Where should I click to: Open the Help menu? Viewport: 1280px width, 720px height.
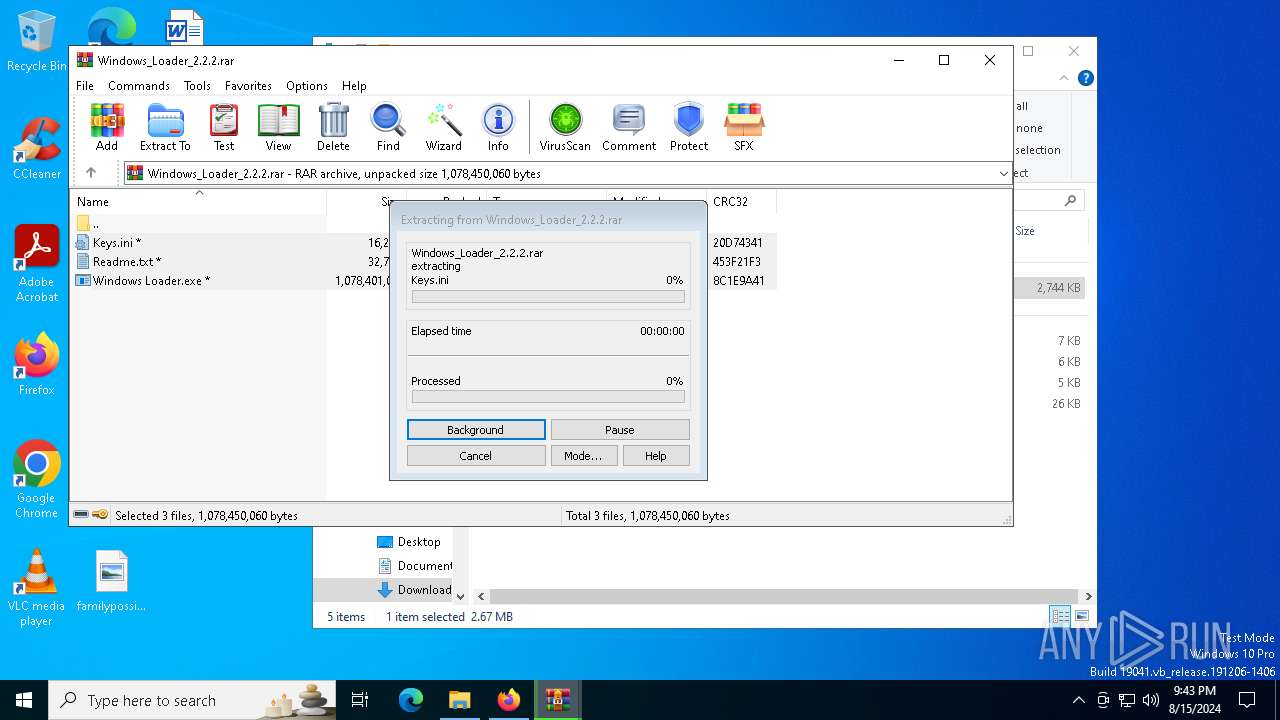click(x=354, y=86)
